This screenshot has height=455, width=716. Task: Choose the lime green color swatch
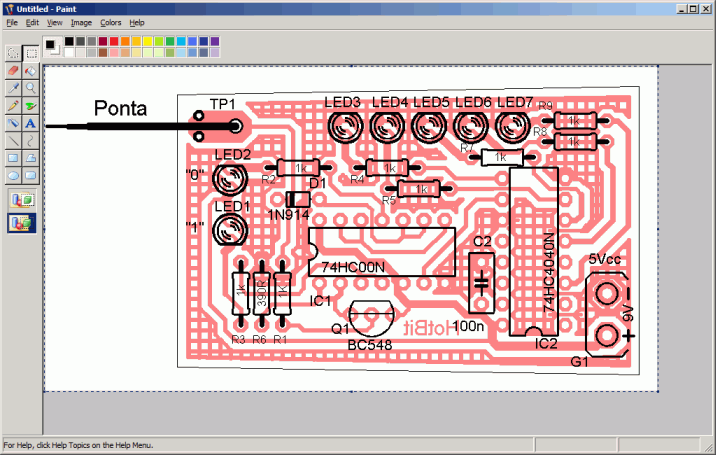pyautogui.click(x=158, y=42)
